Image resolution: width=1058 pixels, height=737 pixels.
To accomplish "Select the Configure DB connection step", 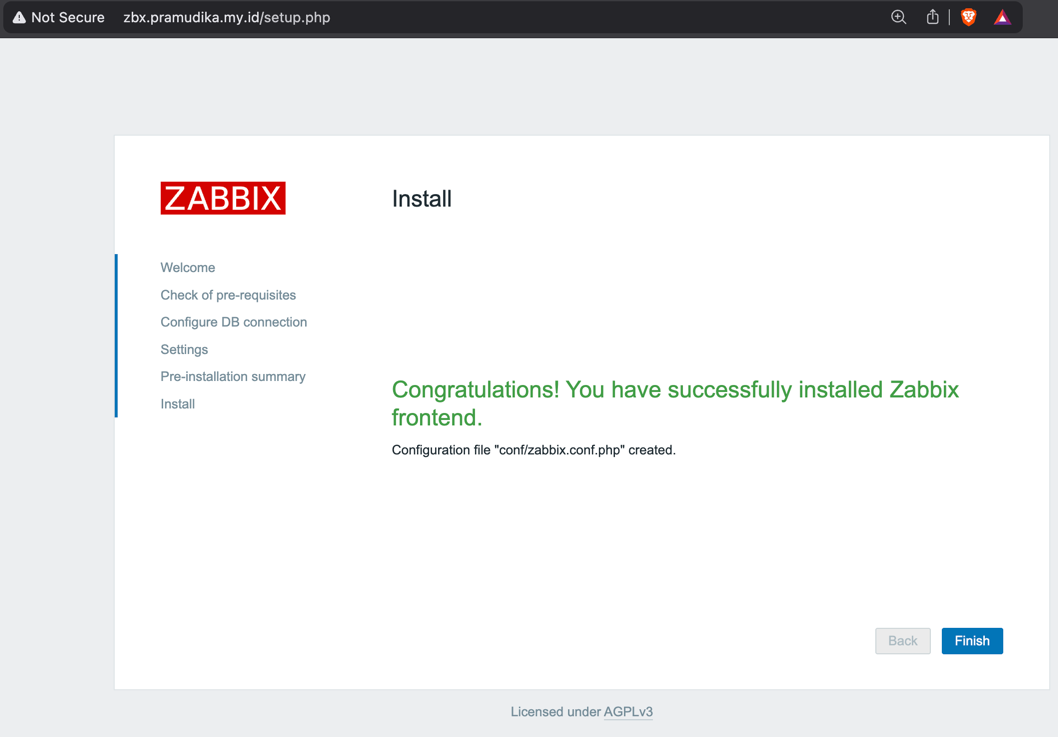I will (233, 322).
